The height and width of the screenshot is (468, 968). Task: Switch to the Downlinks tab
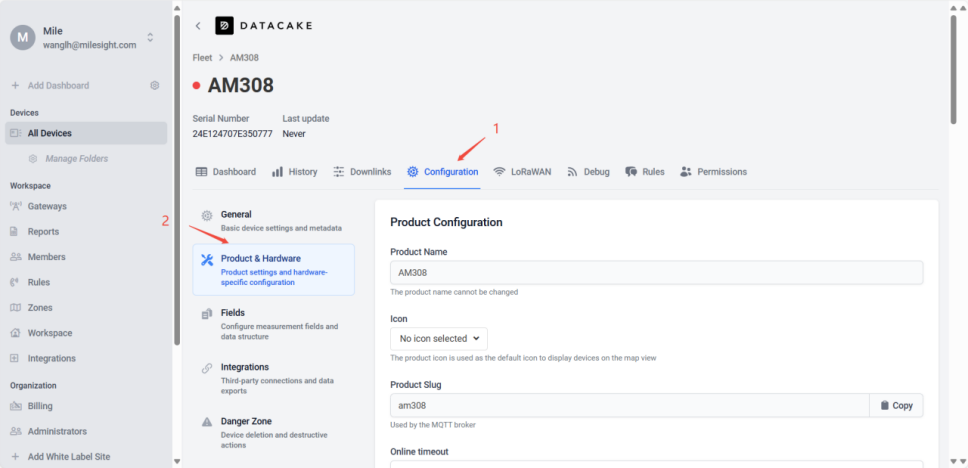[362, 172]
